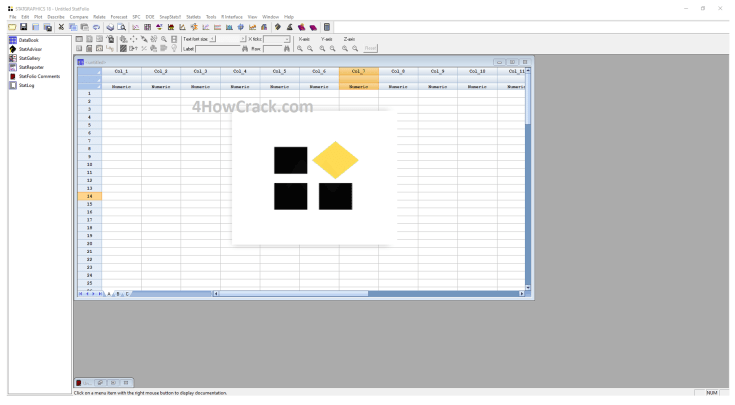The width and height of the screenshot is (735, 405).
Task: Switch to sheet tab A
Action: coord(109,294)
